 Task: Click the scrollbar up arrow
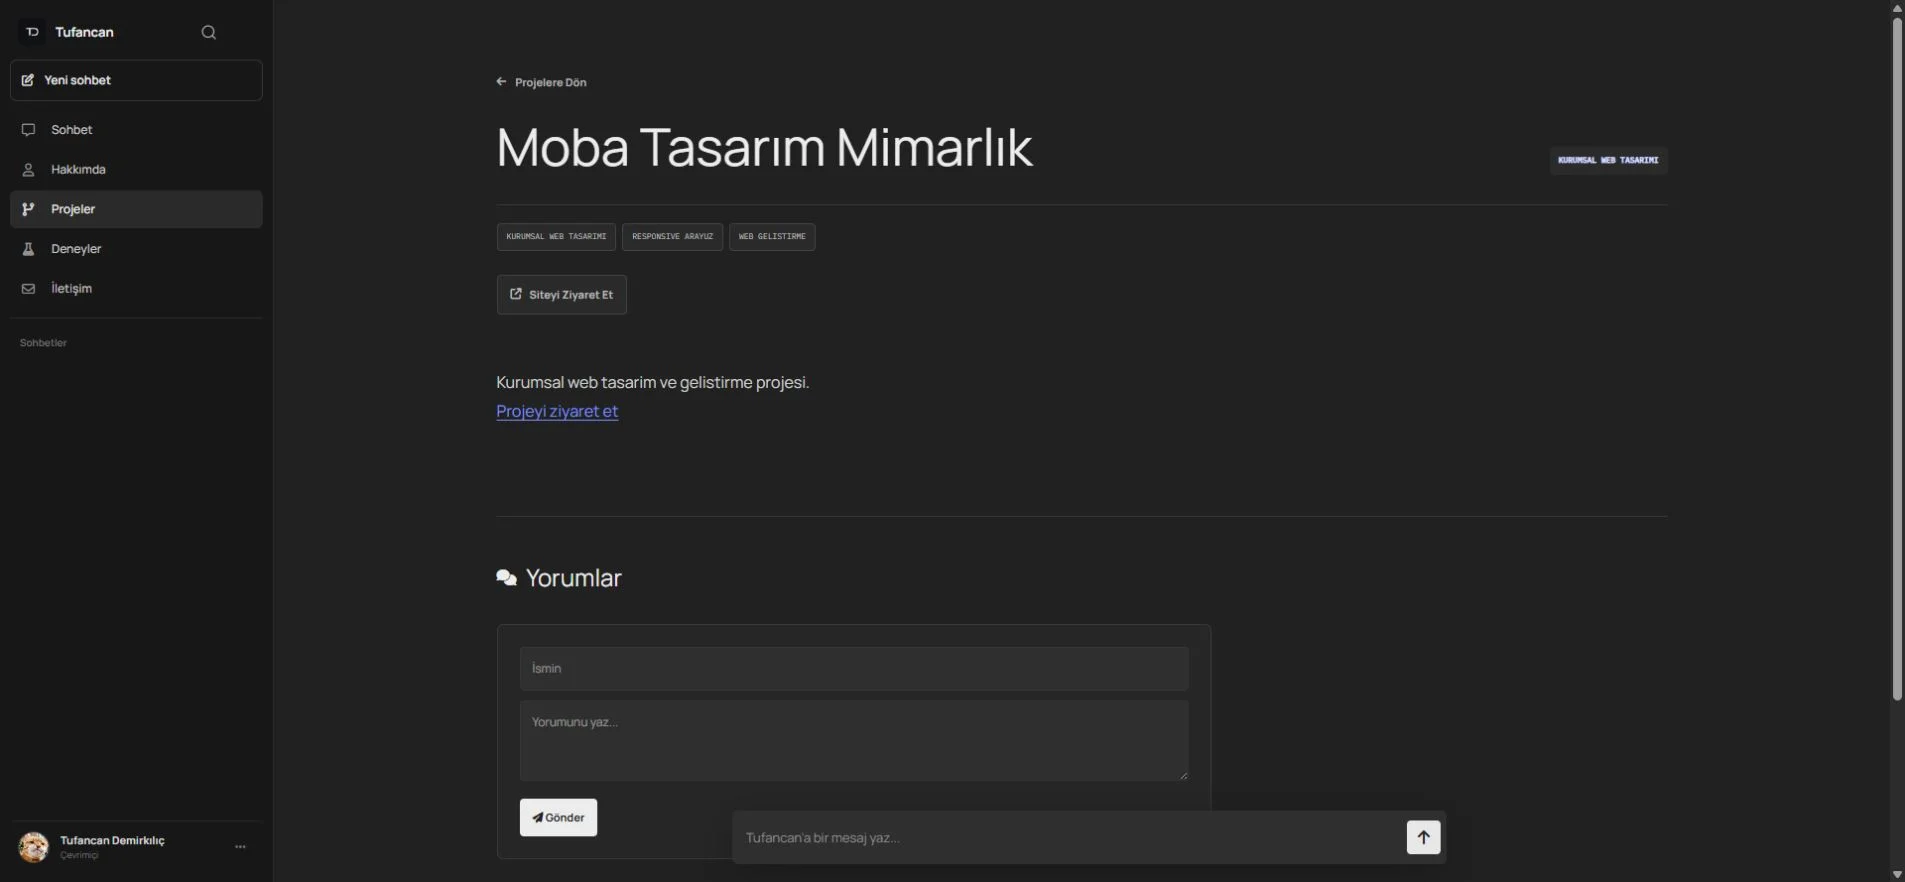(1897, 8)
